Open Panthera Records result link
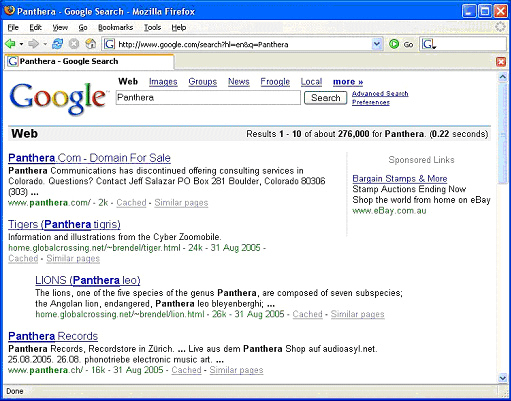The image size is (511, 401). point(53,336)
